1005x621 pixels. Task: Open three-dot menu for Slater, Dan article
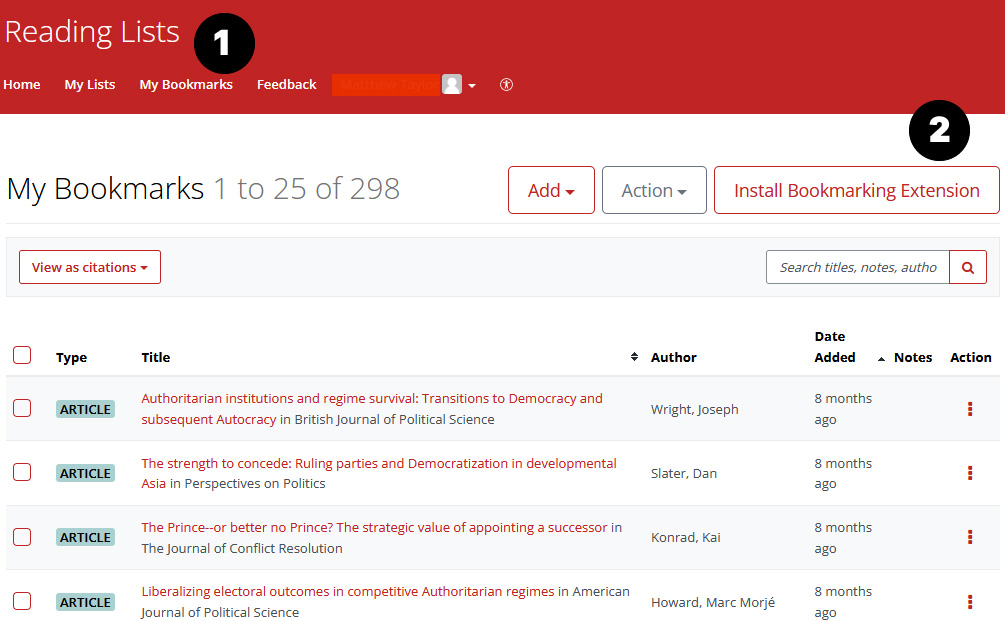tap(970, 473)
